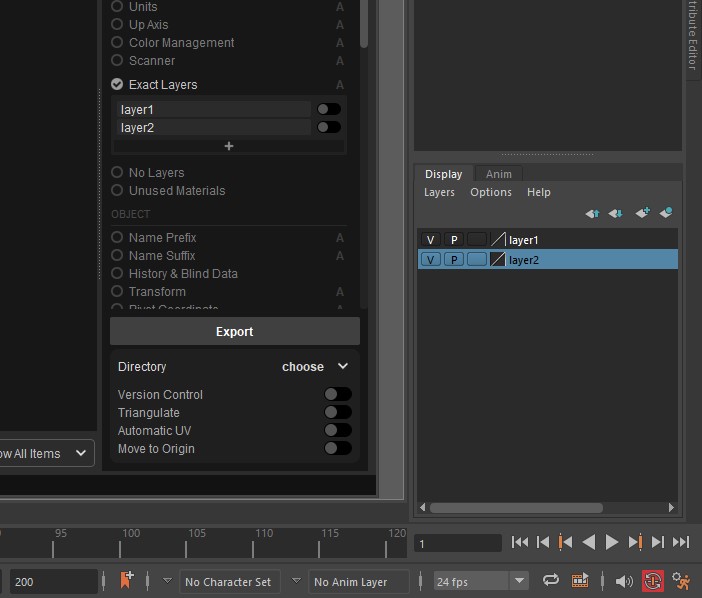
Task: Toggle the red auto keyframe icon
Action: 653,581
